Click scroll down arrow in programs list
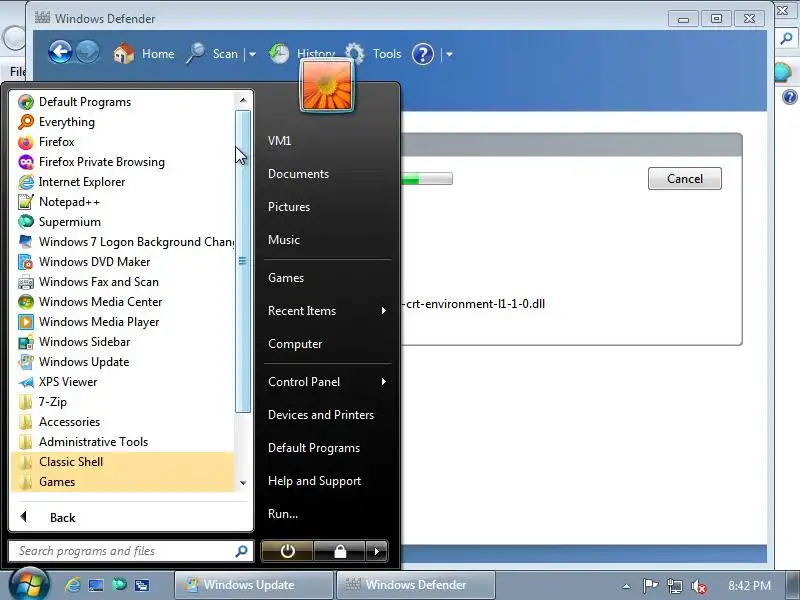800x600 pixels. [243, 483]
